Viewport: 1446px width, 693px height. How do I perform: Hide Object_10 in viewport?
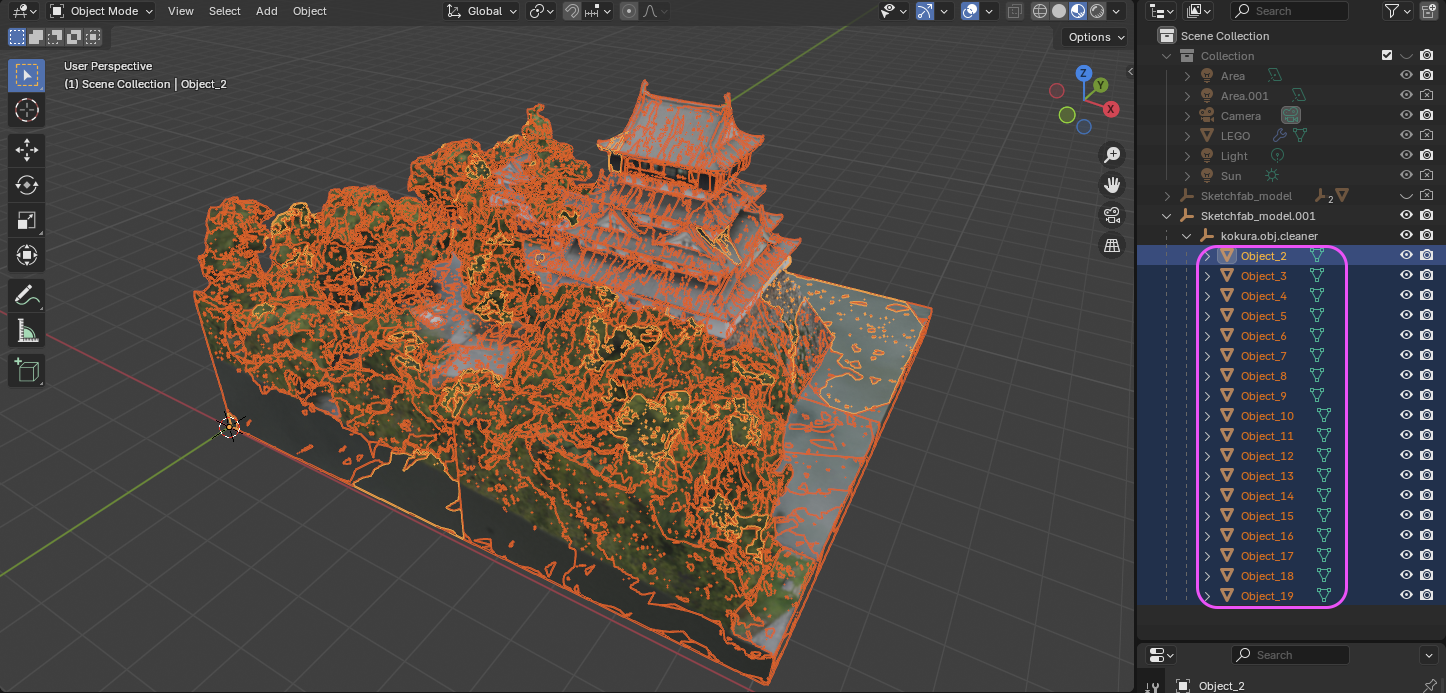[1406, 415]
